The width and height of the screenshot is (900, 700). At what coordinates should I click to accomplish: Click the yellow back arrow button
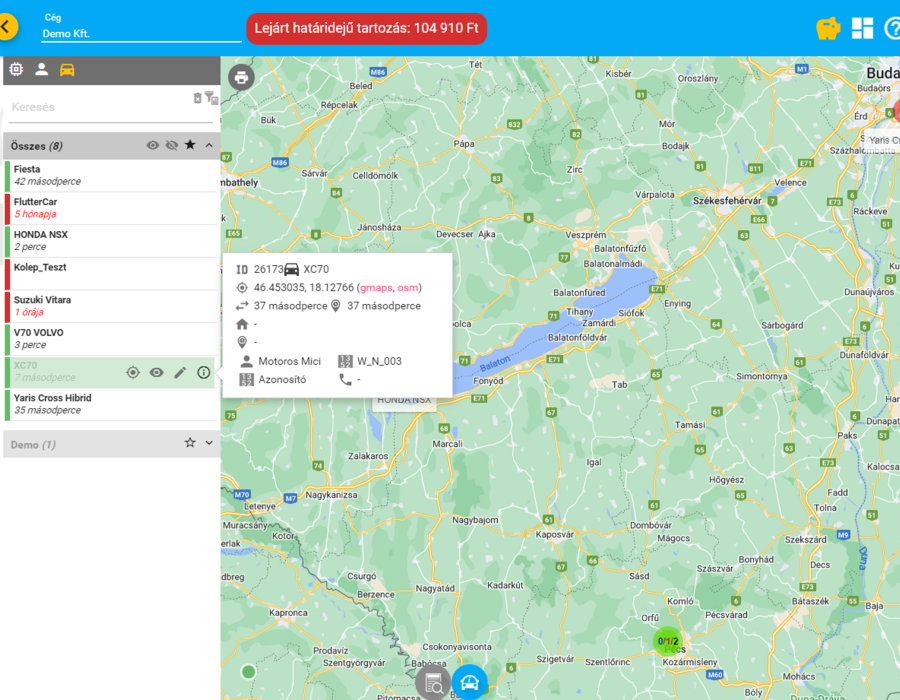pyautogui.click(x=7, y=27)
